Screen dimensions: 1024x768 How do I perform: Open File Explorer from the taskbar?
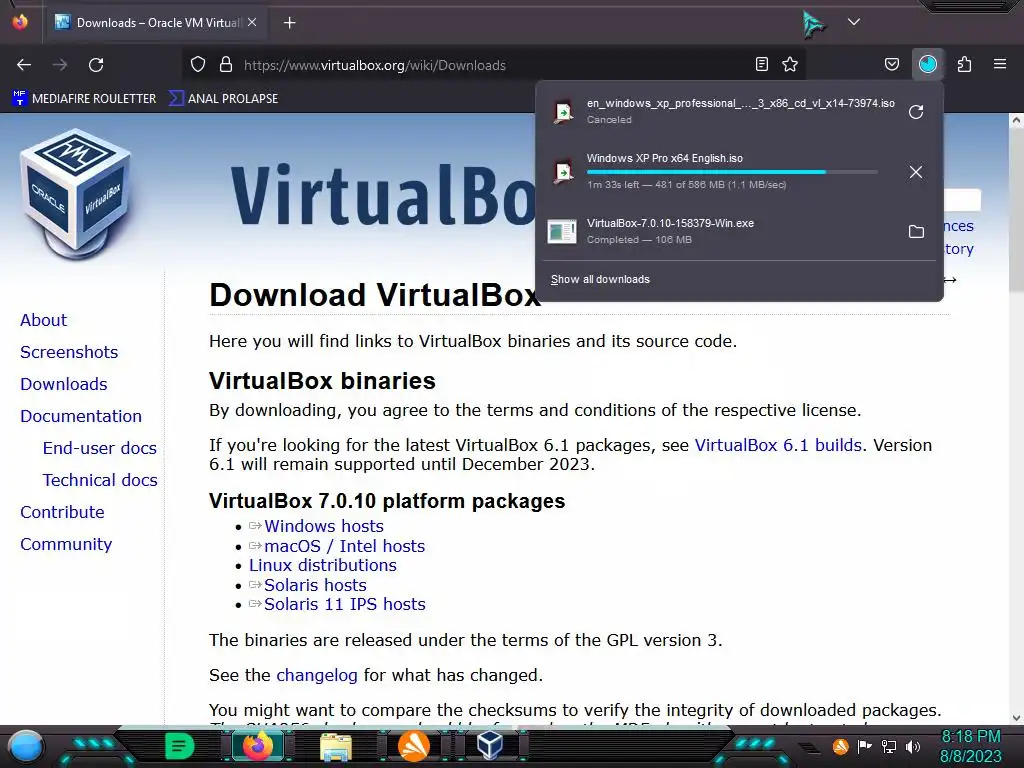336,746
